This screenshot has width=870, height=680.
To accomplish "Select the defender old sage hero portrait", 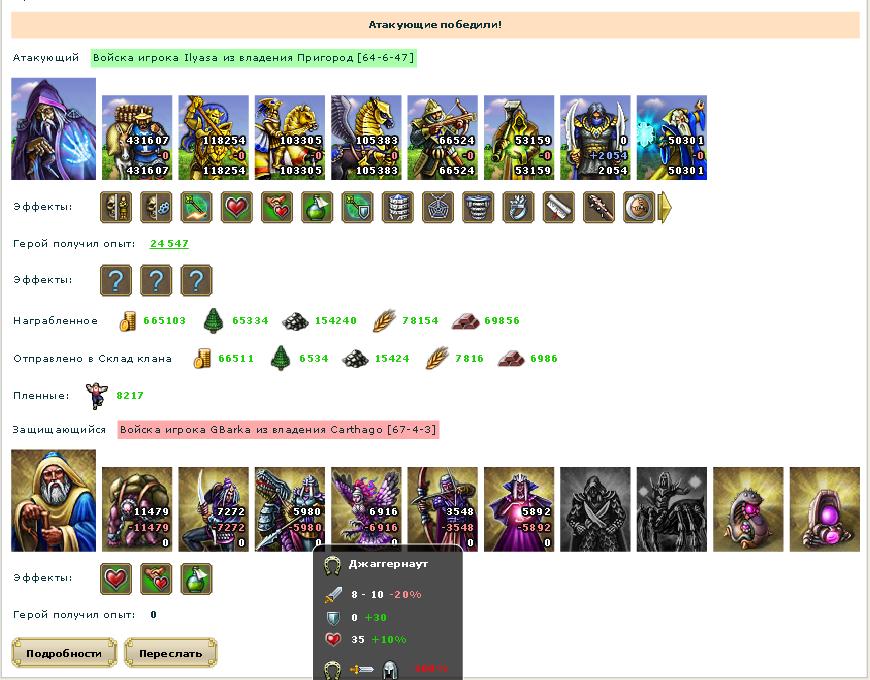I will coord(53,500).
